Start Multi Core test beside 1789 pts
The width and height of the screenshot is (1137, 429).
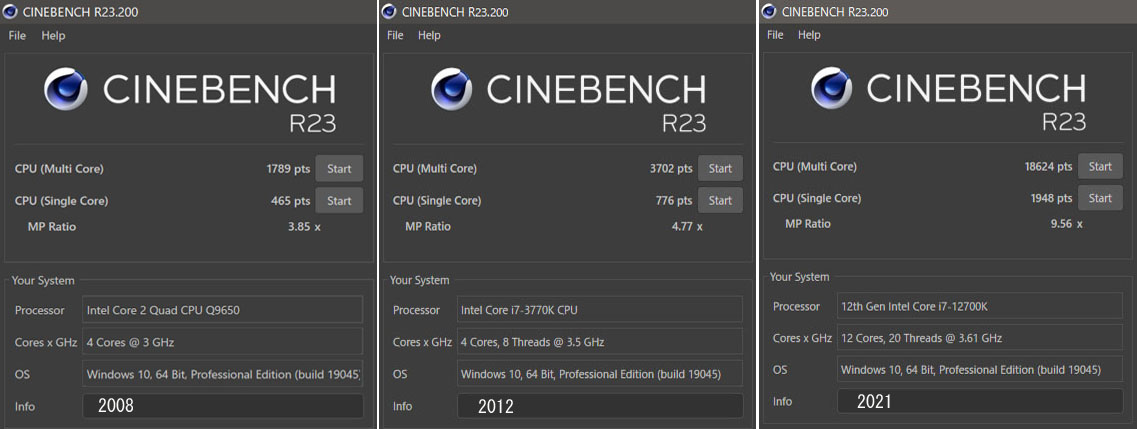339,169
